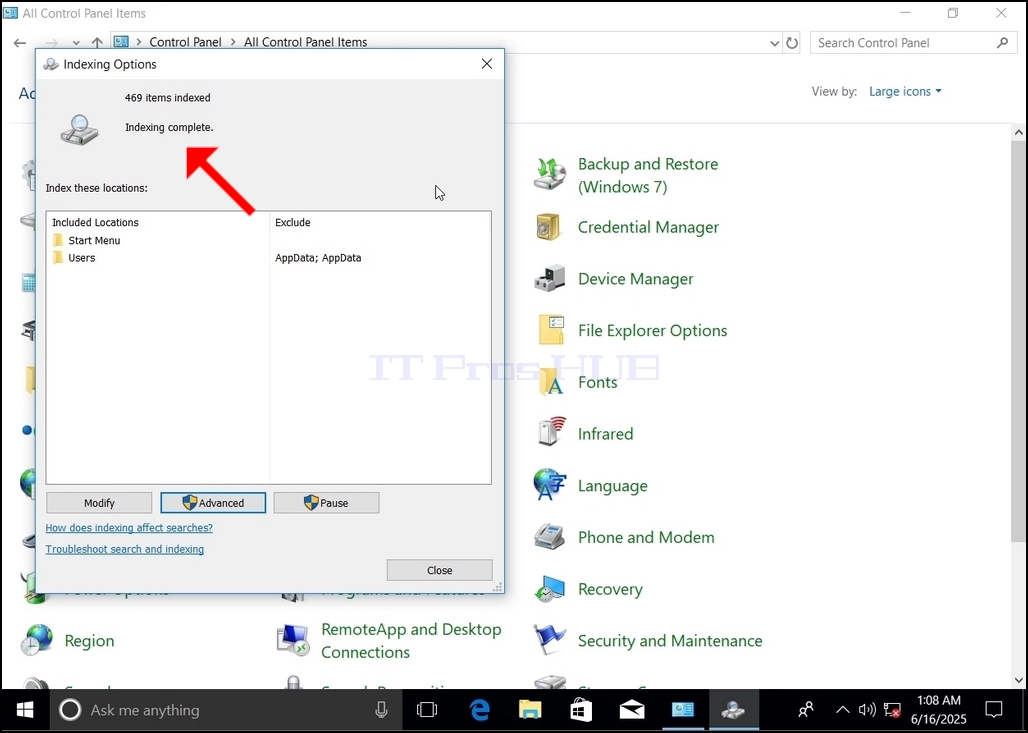The height and width of the screenshot is (733, 1028).
Task: Open the Advanced indexing settings button
Action: [x=213, y=503]
